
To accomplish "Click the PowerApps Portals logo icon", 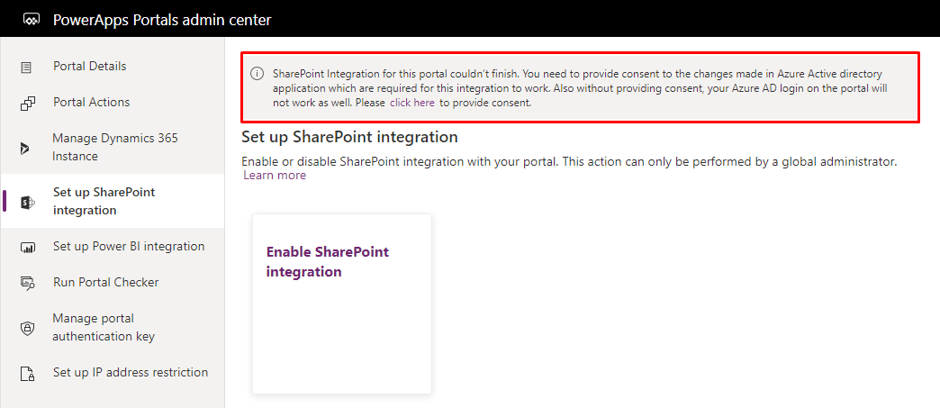I will (31, 20).
